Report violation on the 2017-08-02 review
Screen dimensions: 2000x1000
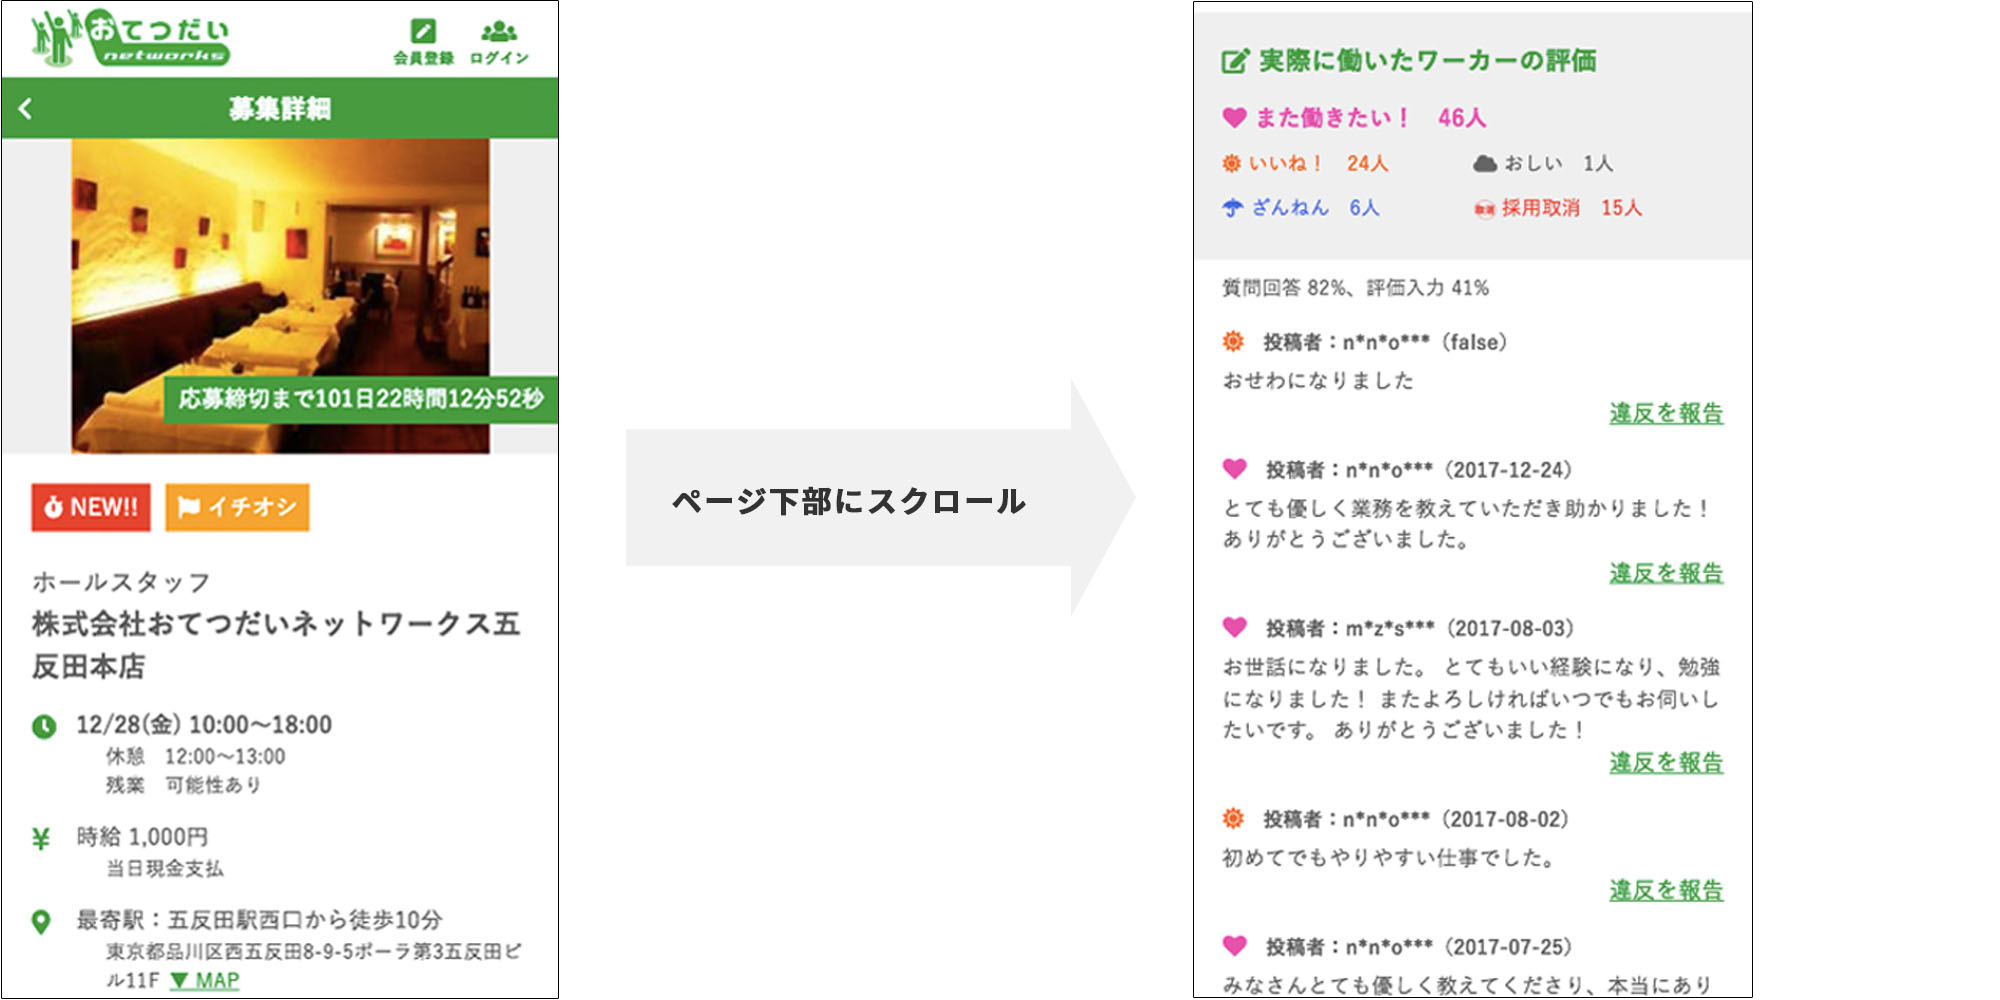coord(1666,891)
